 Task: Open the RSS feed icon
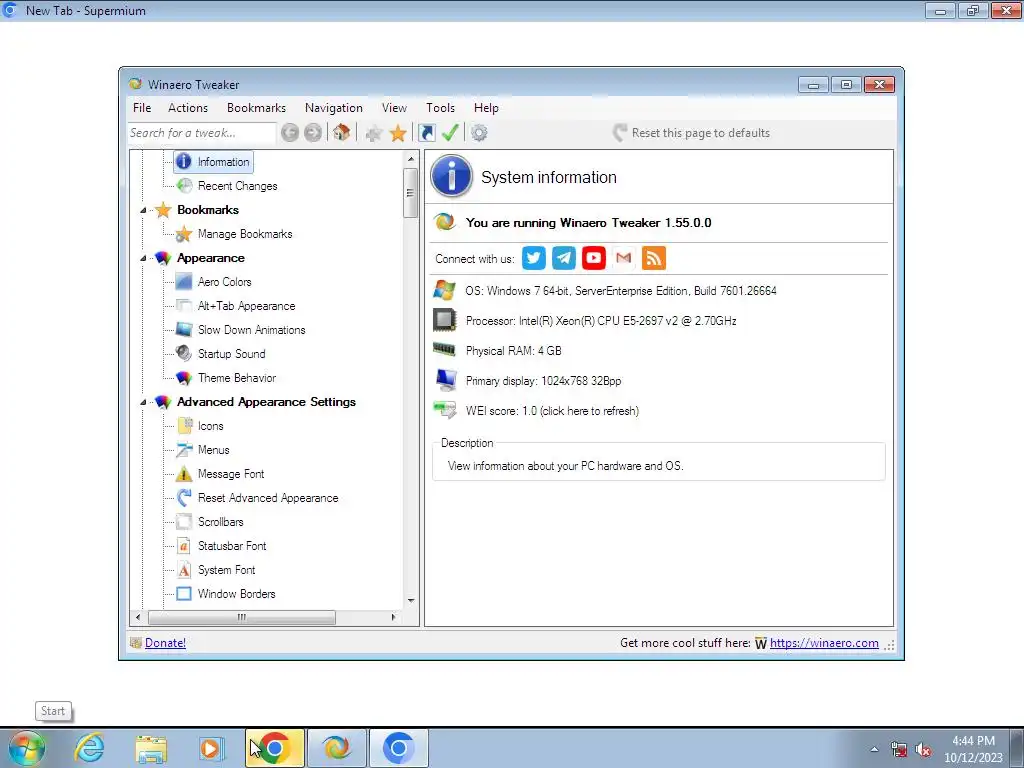(654, 258)
